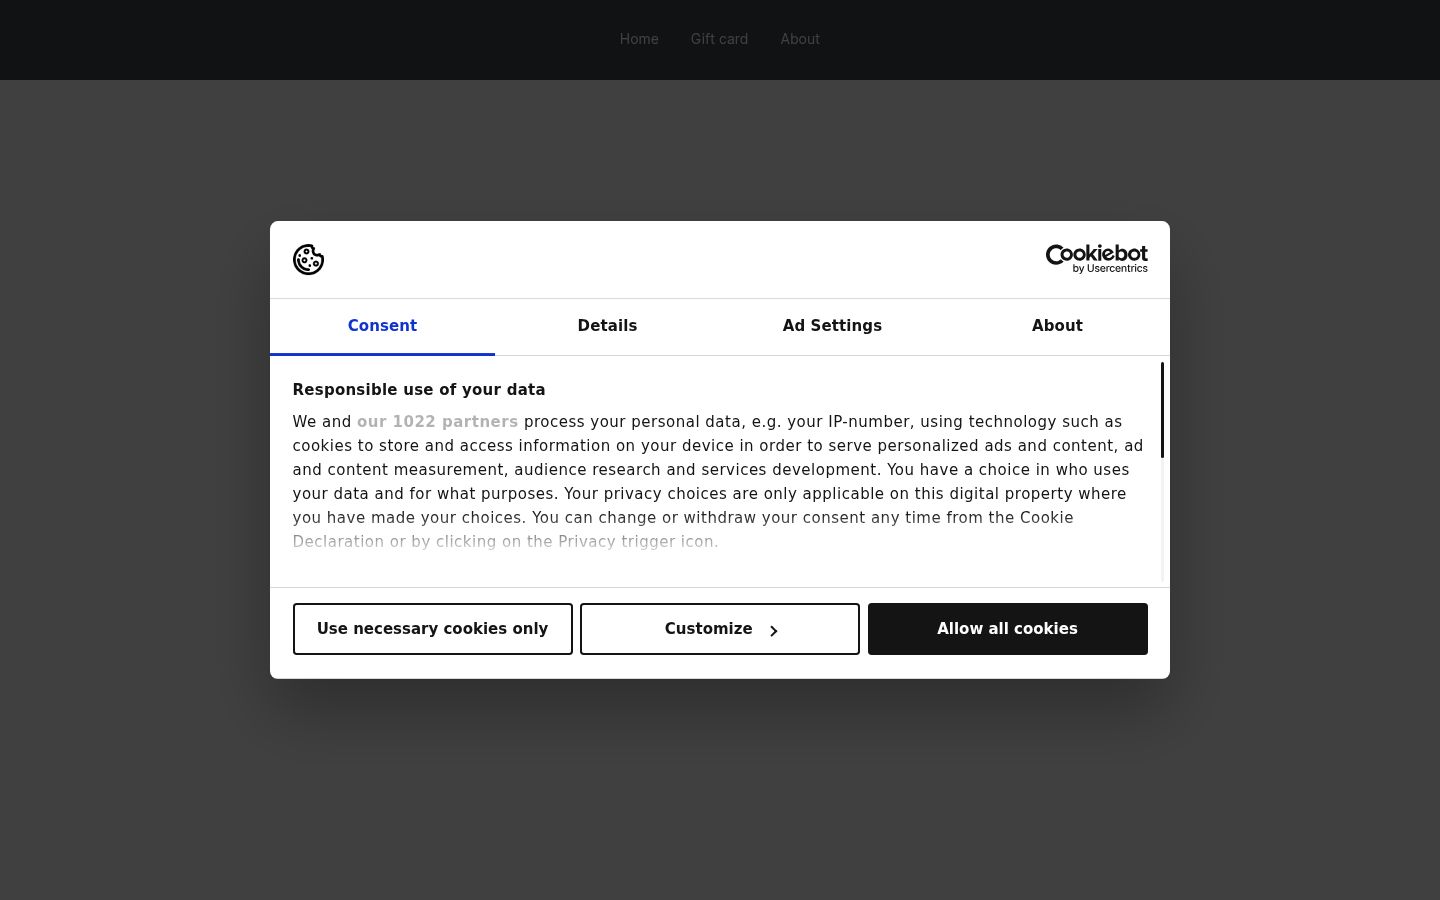Open the Cookiebot logo link
The image size is (1440, 900).
[x=1096, y=259]
